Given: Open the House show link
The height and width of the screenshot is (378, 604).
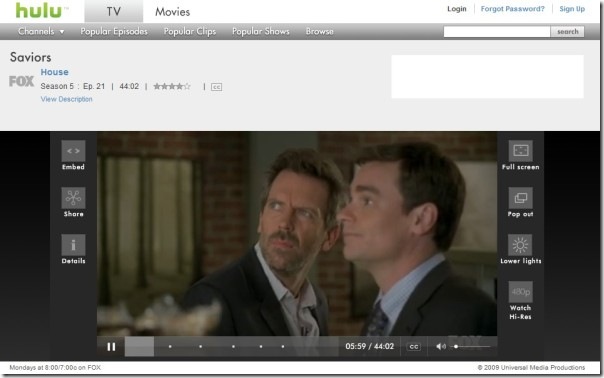Looking at the screenshot, I should pyautogui.click(x=55, y=72).
